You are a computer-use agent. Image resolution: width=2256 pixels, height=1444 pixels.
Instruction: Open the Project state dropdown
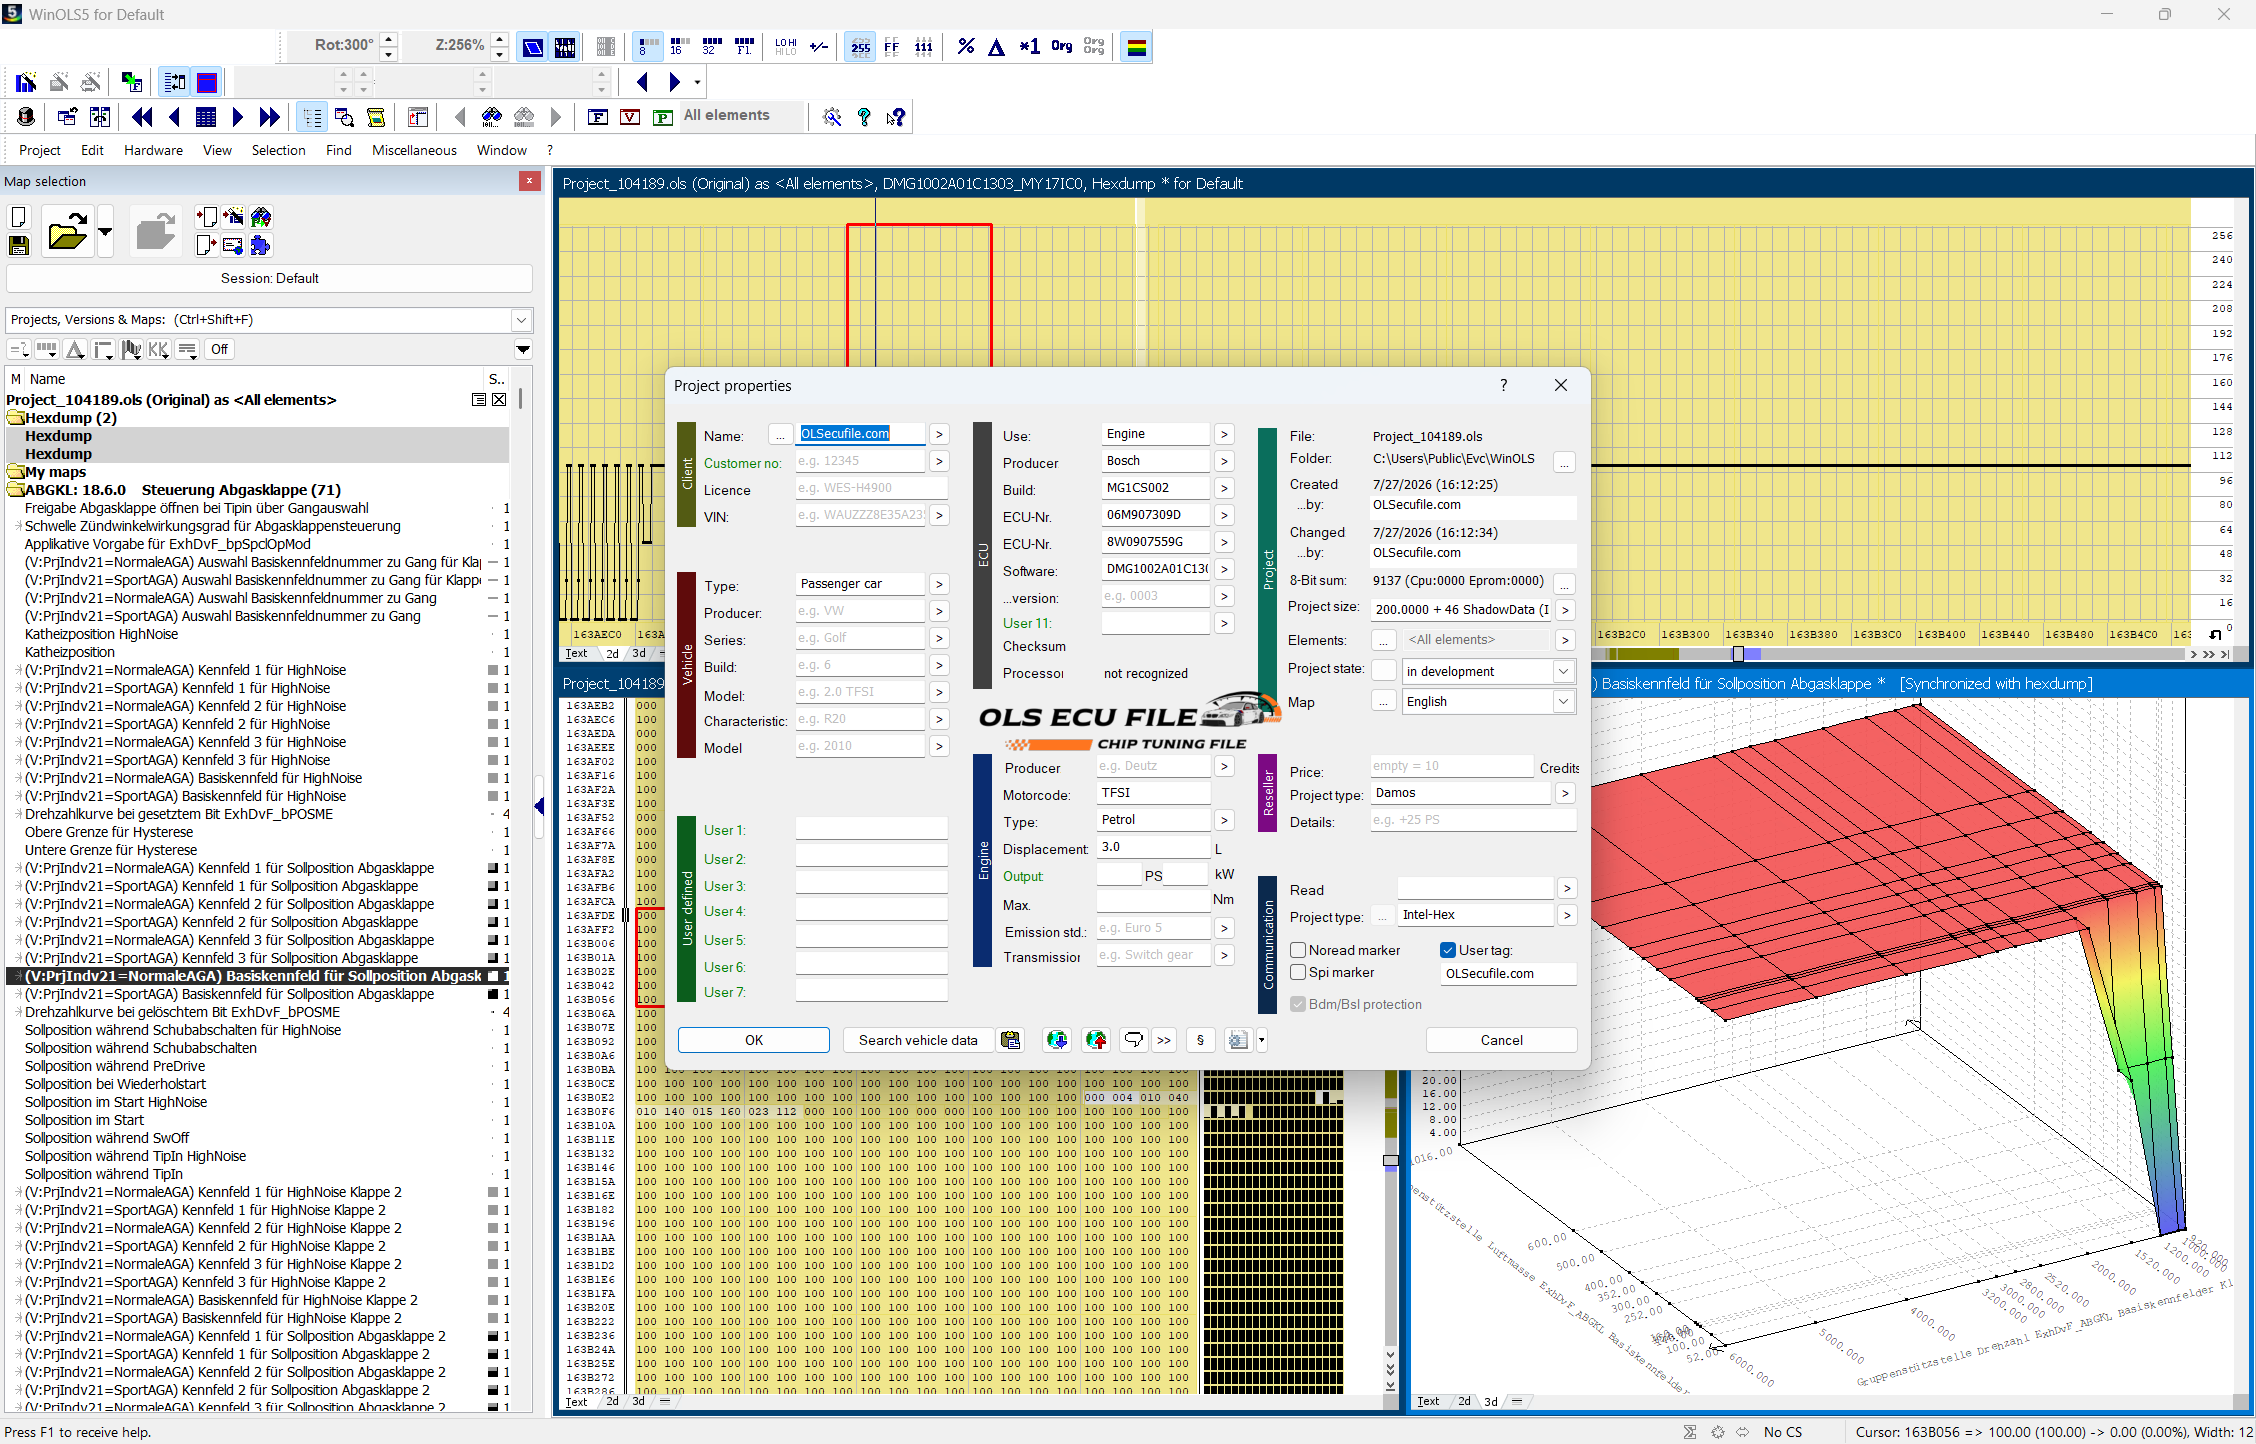1563,671
